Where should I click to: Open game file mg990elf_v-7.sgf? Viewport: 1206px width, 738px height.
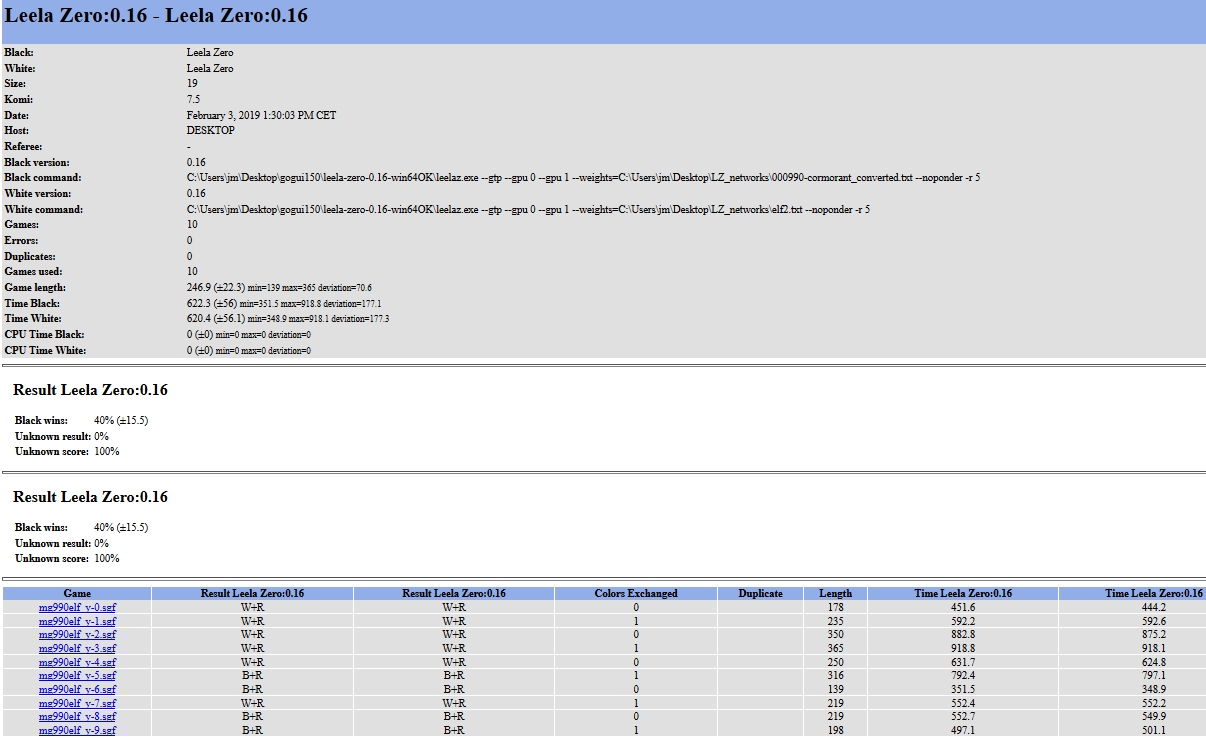77,703
